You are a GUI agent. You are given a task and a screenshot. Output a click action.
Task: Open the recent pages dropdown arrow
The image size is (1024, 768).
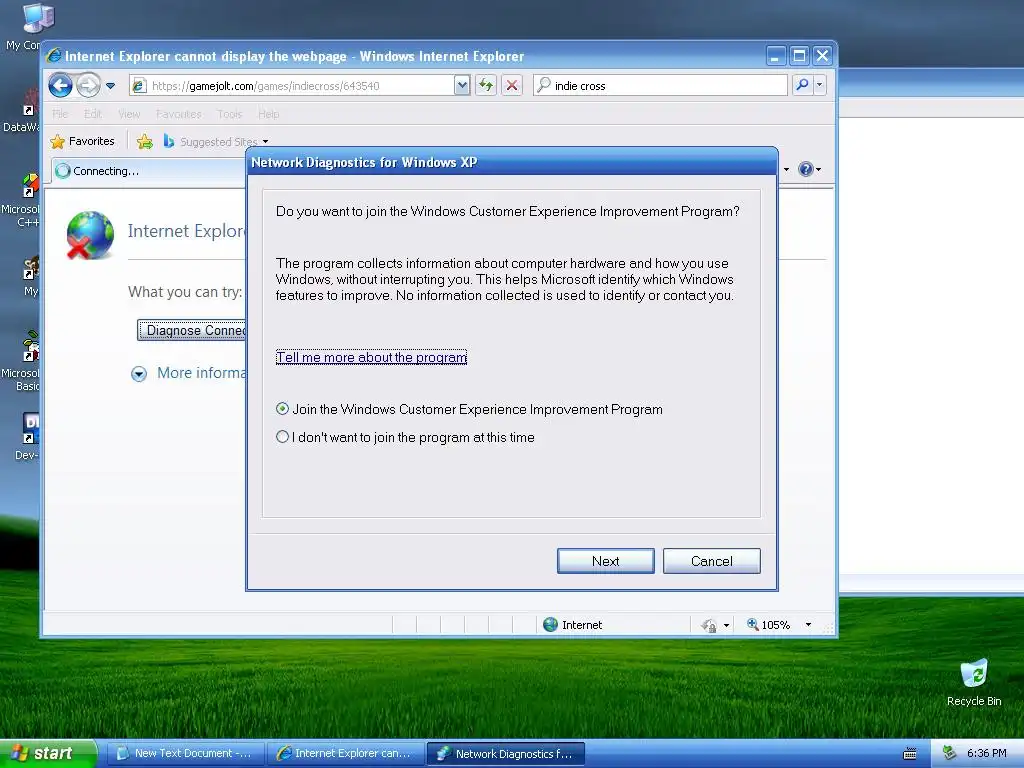tap(110, 86)
